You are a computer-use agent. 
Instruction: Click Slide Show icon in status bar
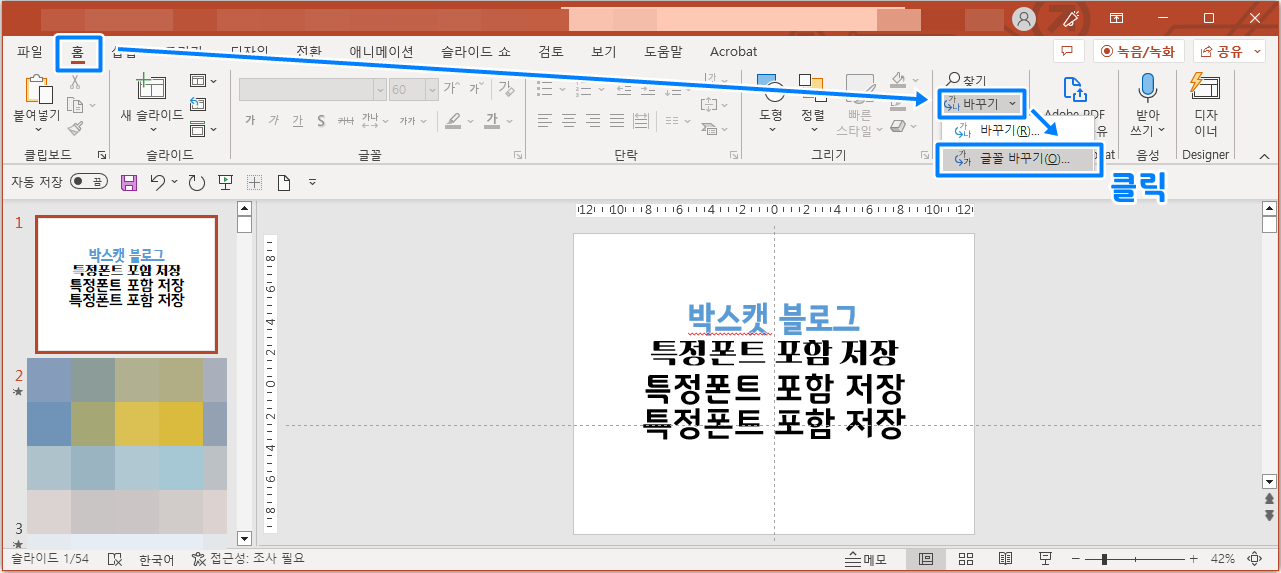[1046, 559]
